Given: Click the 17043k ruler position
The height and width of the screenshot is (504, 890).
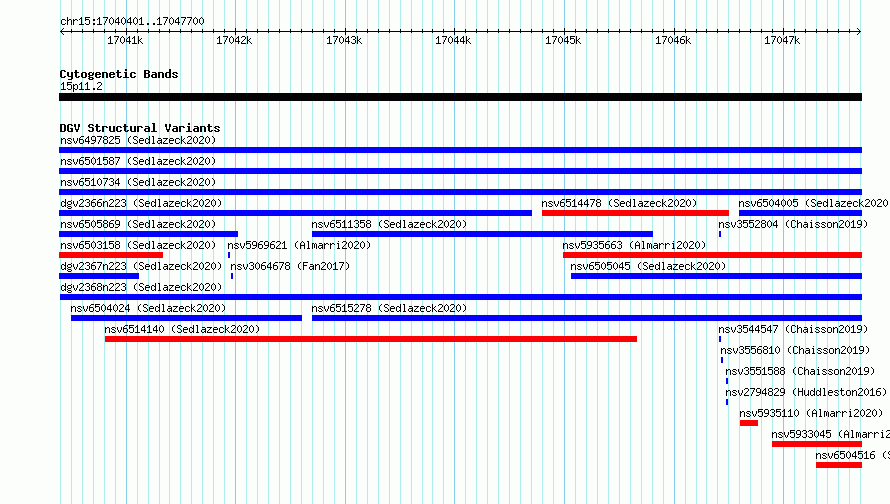Looking at the screenshot, I should (x=344, y=40).
